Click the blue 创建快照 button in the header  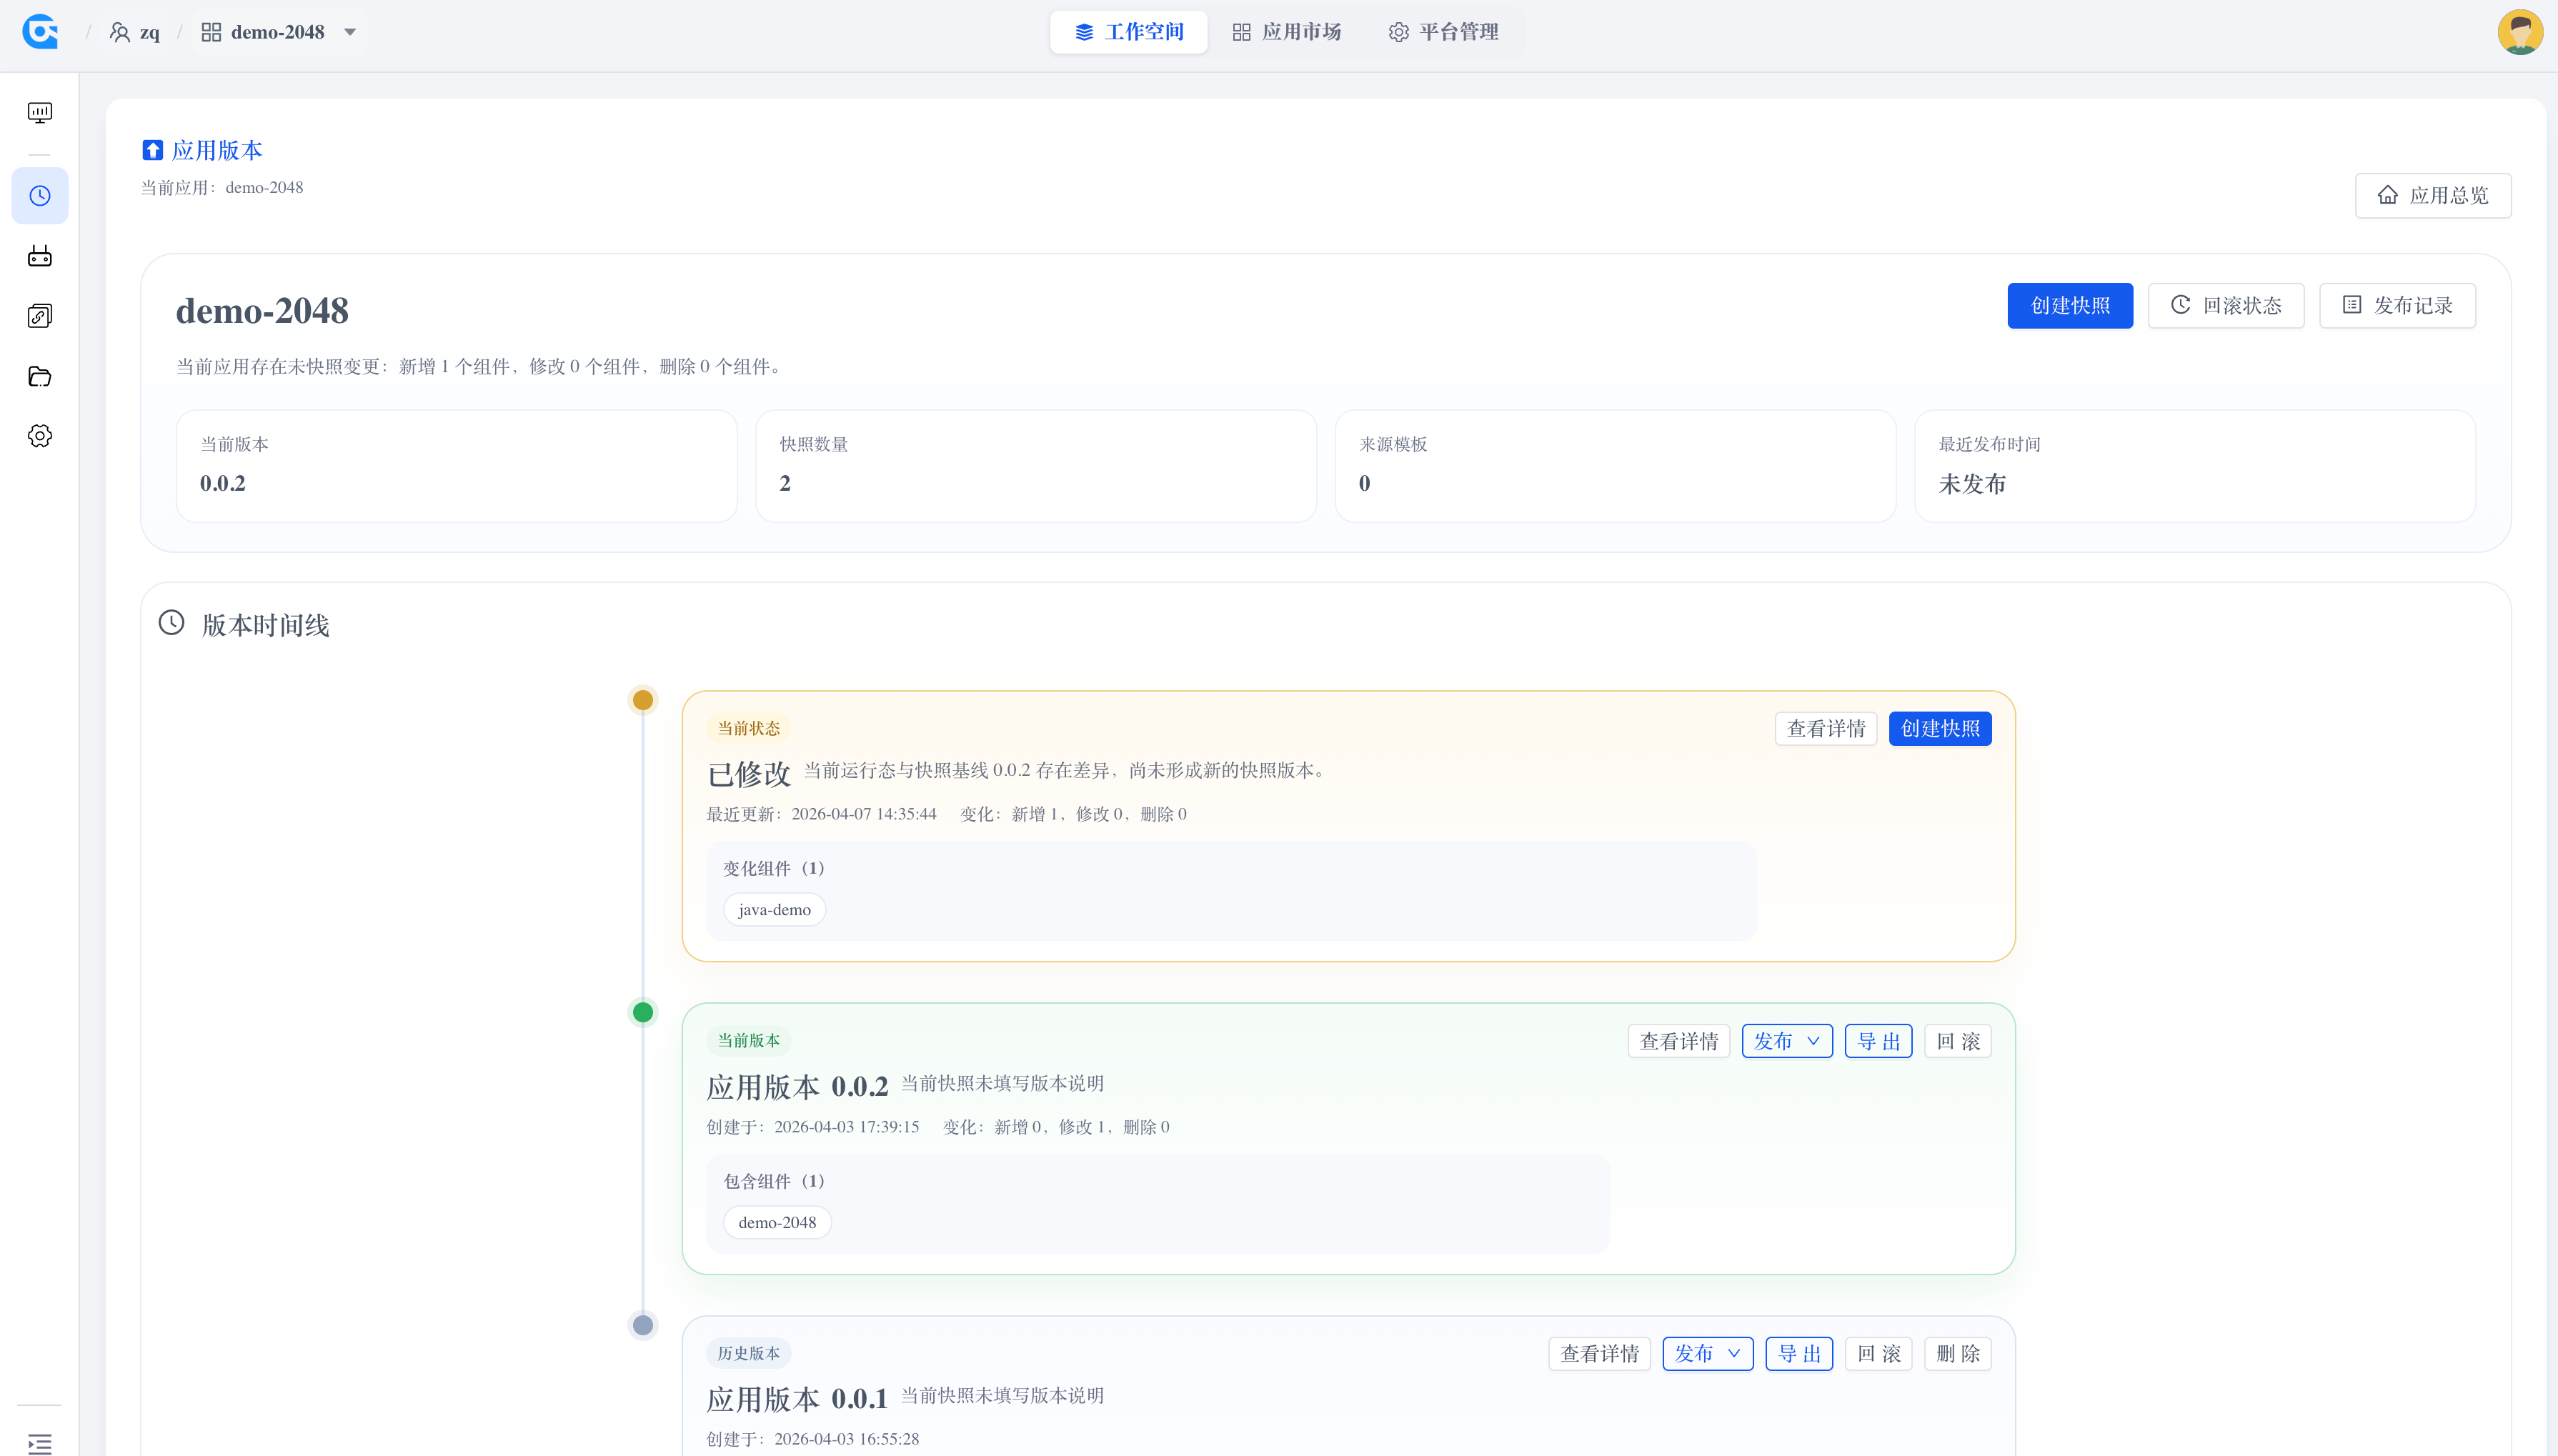tap(2069, 306)
